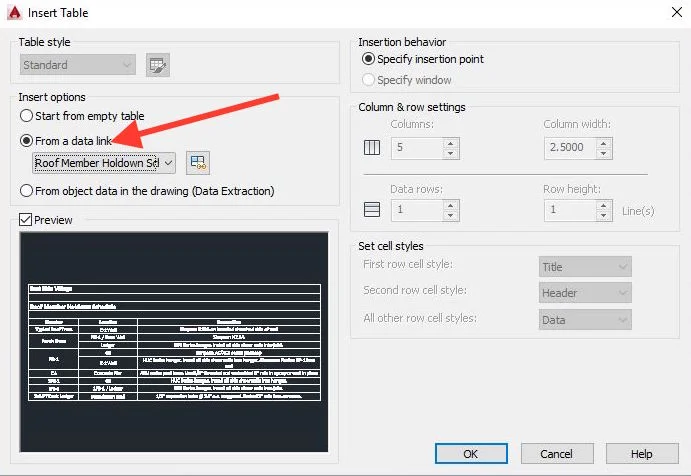Open the Data Link Manager icon
The image size is (691, 476).
pos(198,163)
